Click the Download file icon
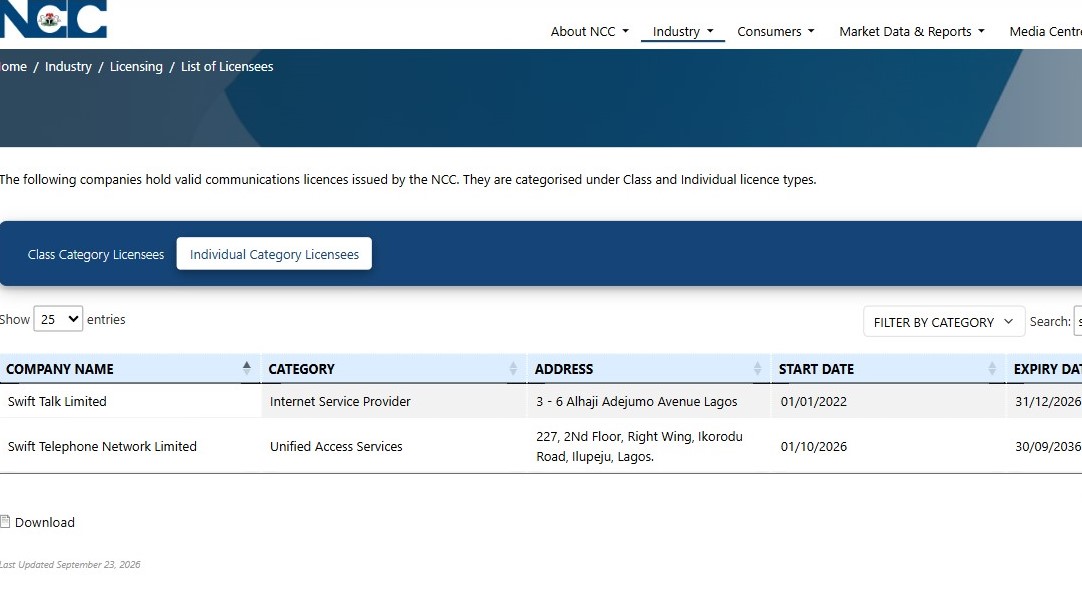 tap(5, 522)
